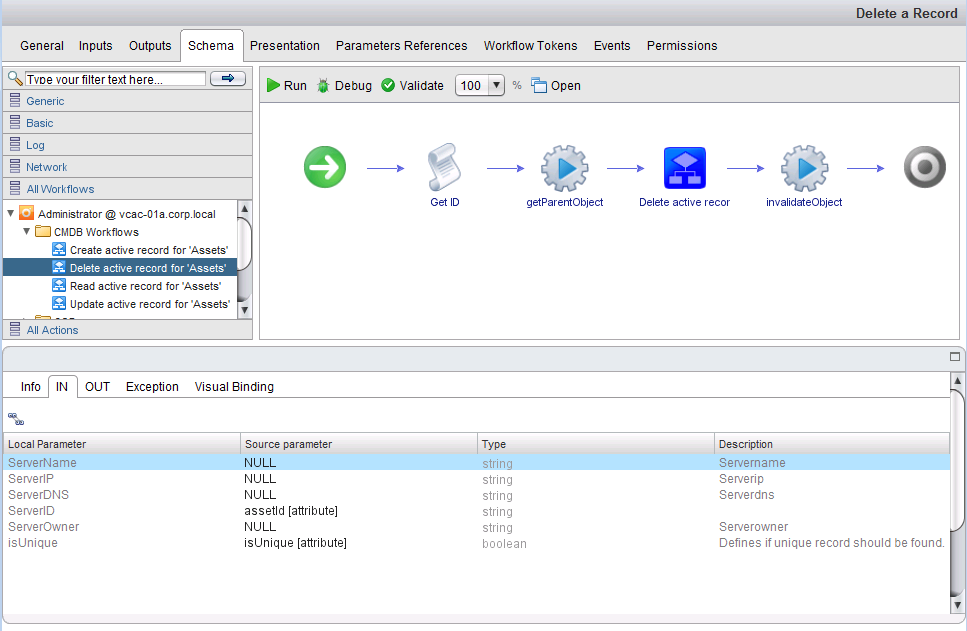Expand the Basic palette section
The height and width of the screenshot is (631, 967).
point(128,123)
